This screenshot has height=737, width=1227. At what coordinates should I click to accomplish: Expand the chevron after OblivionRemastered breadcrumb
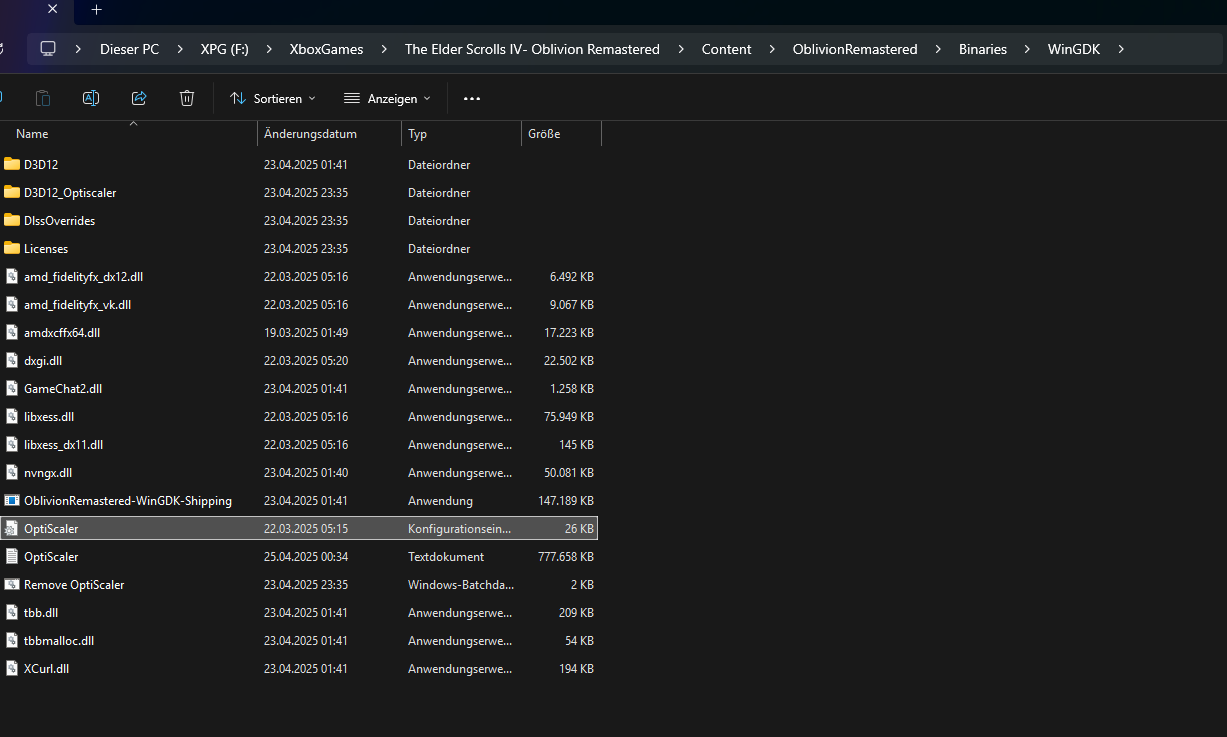coord(938,48)
